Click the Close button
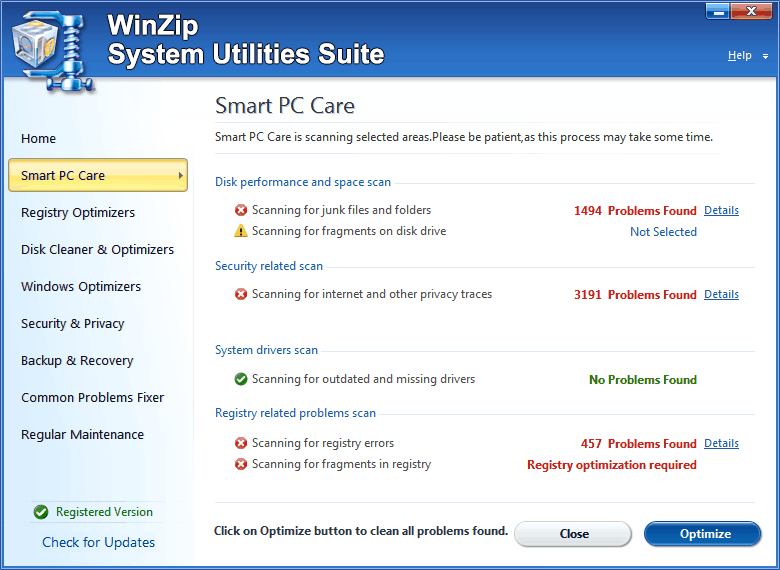 (573, 534)
